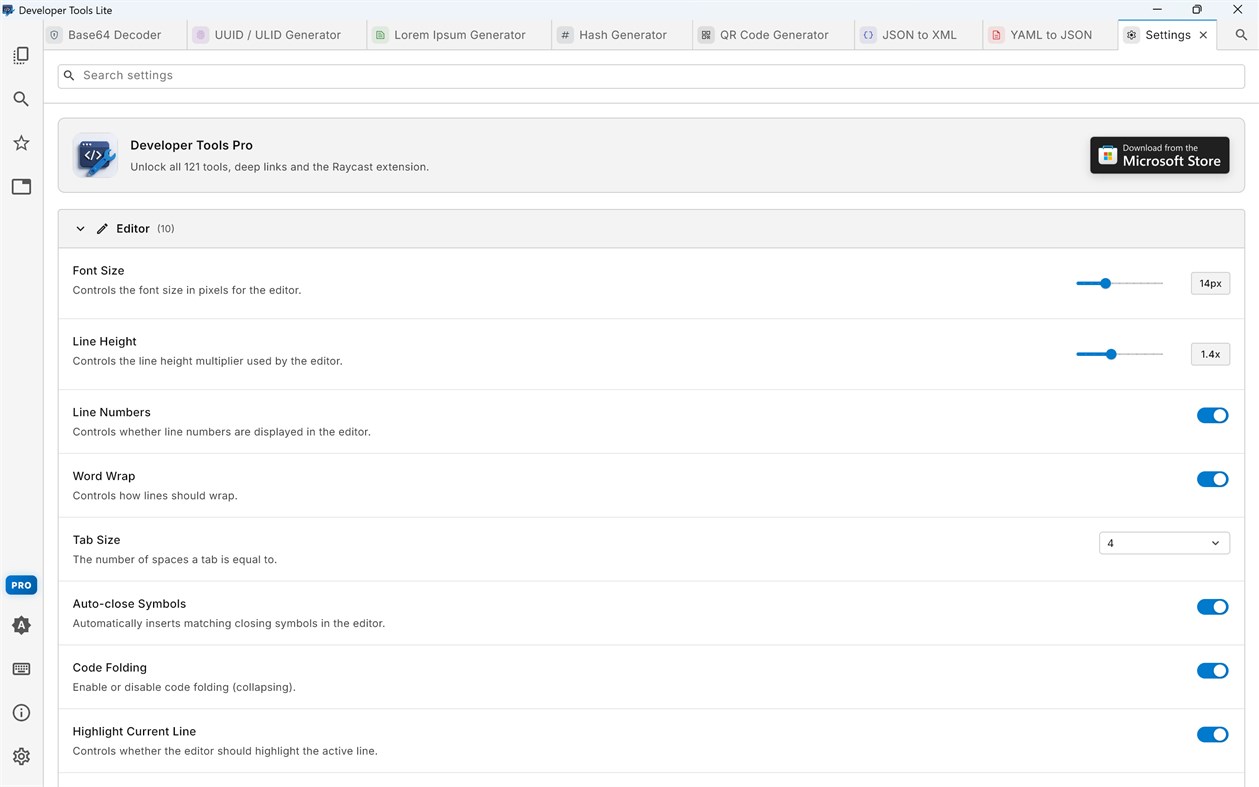The height and width of the screenshot is (787, 1259).
Task: Click the tab bar search icon
Action: pyautogui.click(x=1241, y=35)
